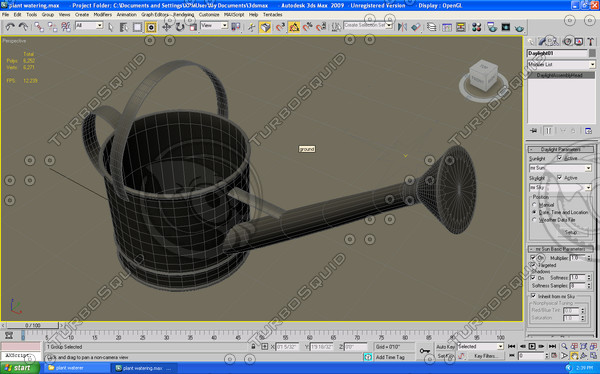
Task: Open the File menu
Action: pyautogui.click(x=5, y=15)
